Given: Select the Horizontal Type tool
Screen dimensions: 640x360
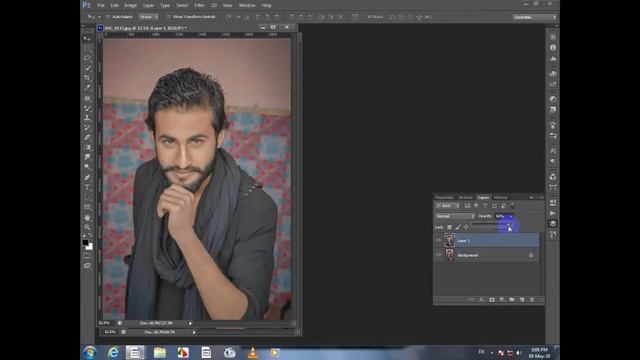Looking at the screenshot, I should pos(87,187).
